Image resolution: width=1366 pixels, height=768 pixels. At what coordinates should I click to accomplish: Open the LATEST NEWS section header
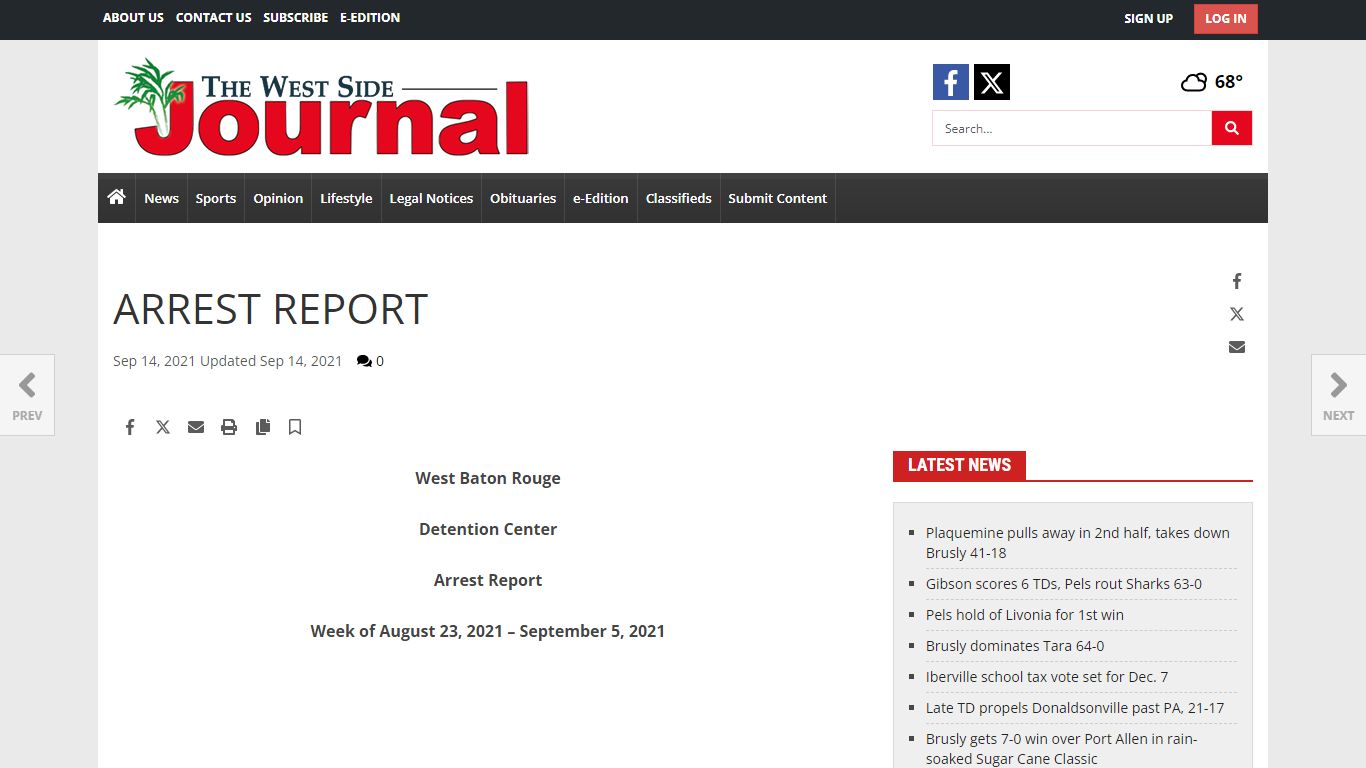959,465
